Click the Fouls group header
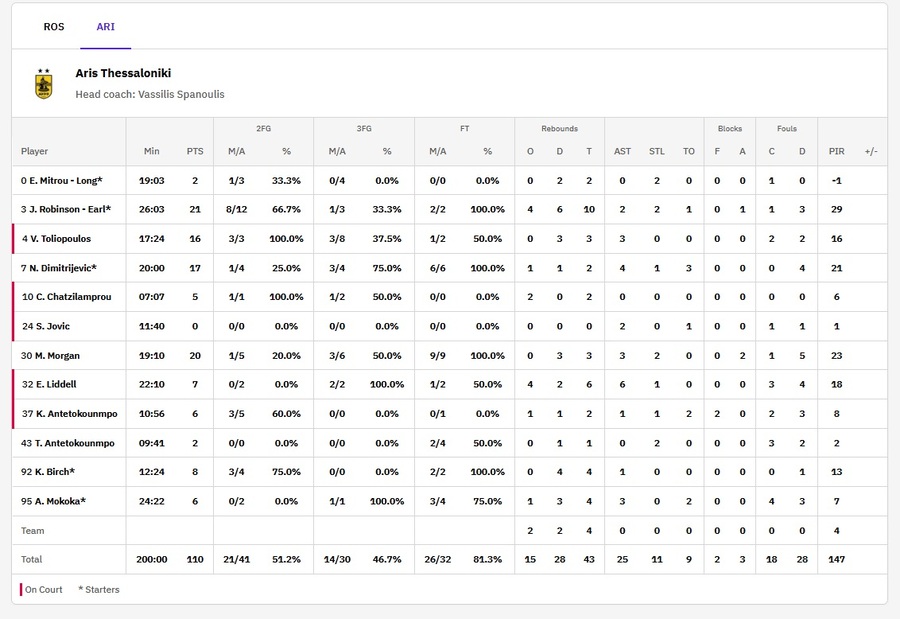The height and width of the screenshot is (619, 900). pyautogui.click(x=786, y=129)
